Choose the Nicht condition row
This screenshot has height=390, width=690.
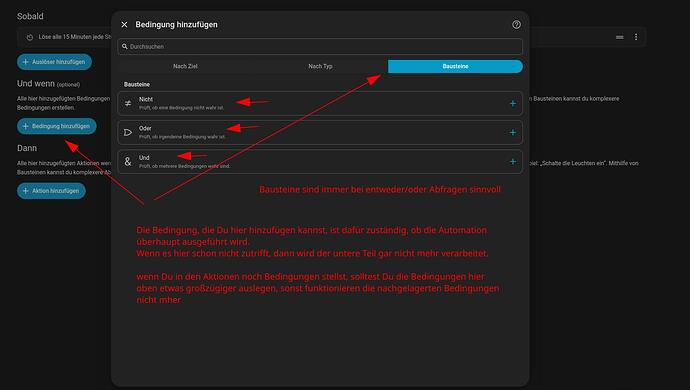pyautogui.click(x=320, y=103)
